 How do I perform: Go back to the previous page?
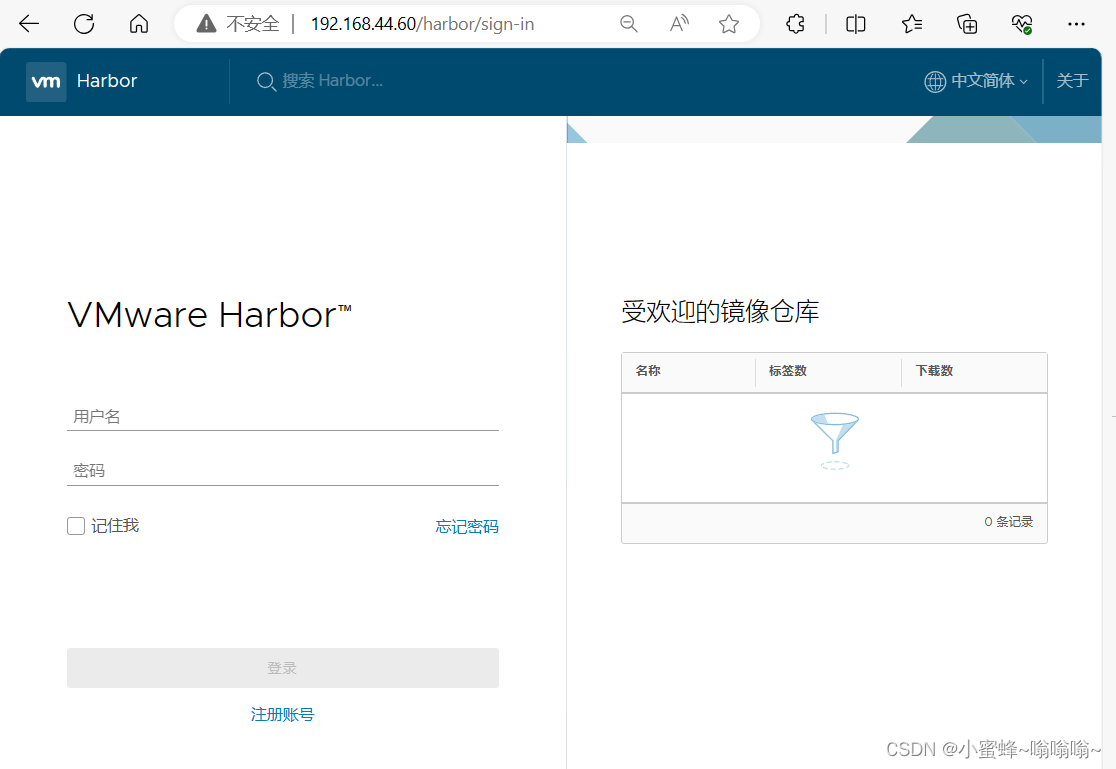[x=28, y=24]
